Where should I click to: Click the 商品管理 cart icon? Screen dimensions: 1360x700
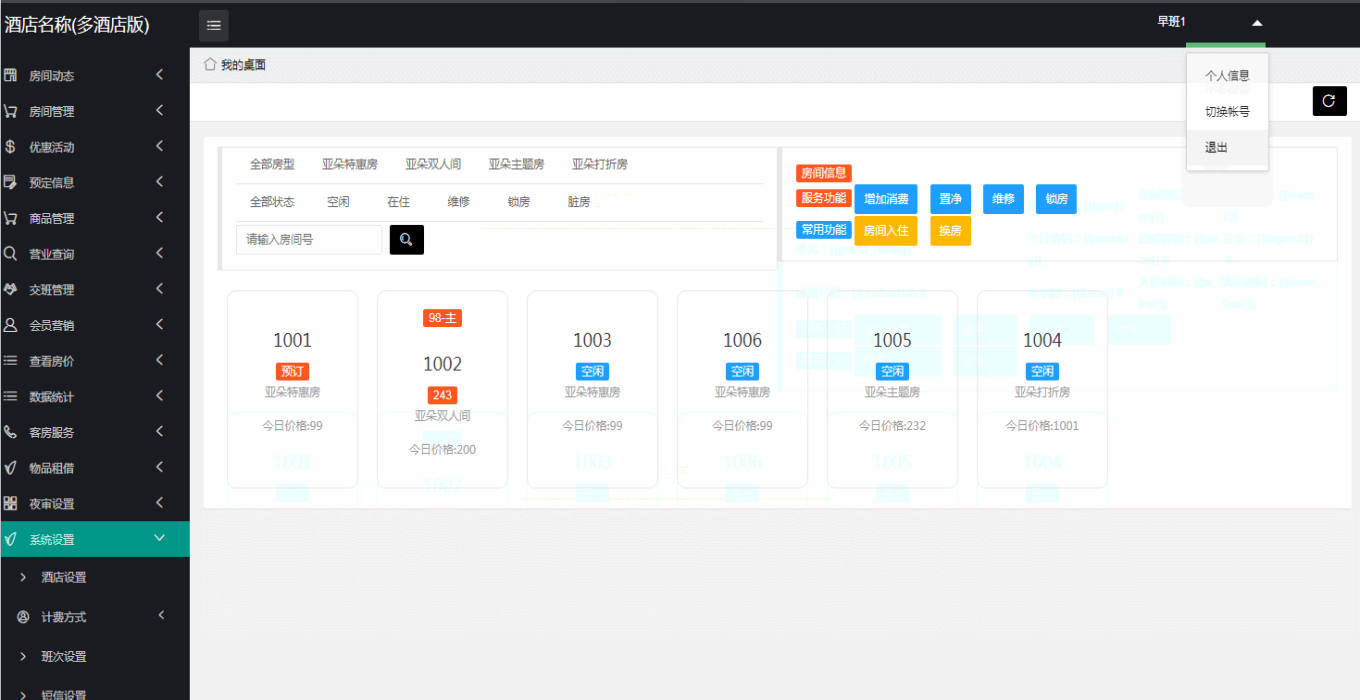(x=10, y=218)
